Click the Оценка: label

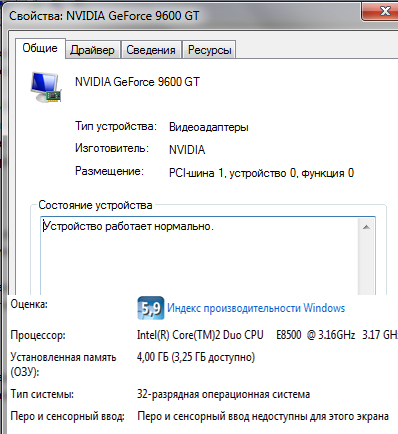29,304
